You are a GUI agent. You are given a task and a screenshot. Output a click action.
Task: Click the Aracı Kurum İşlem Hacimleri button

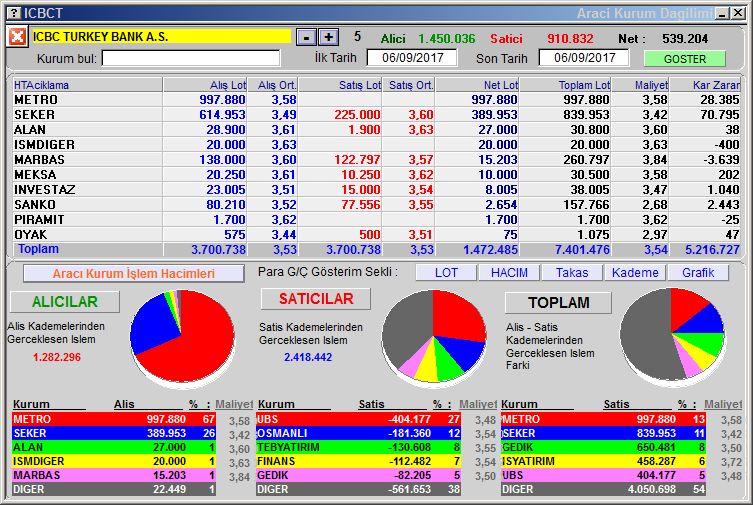tap(134, 274)
